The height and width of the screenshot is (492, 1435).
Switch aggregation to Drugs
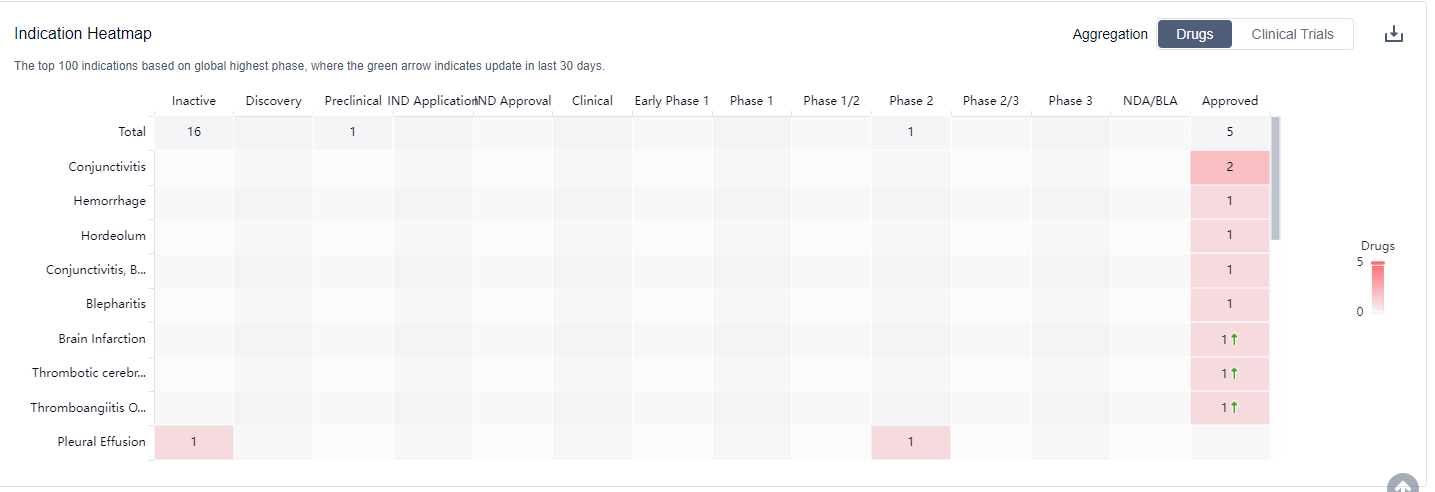(x=1194, y=34)
